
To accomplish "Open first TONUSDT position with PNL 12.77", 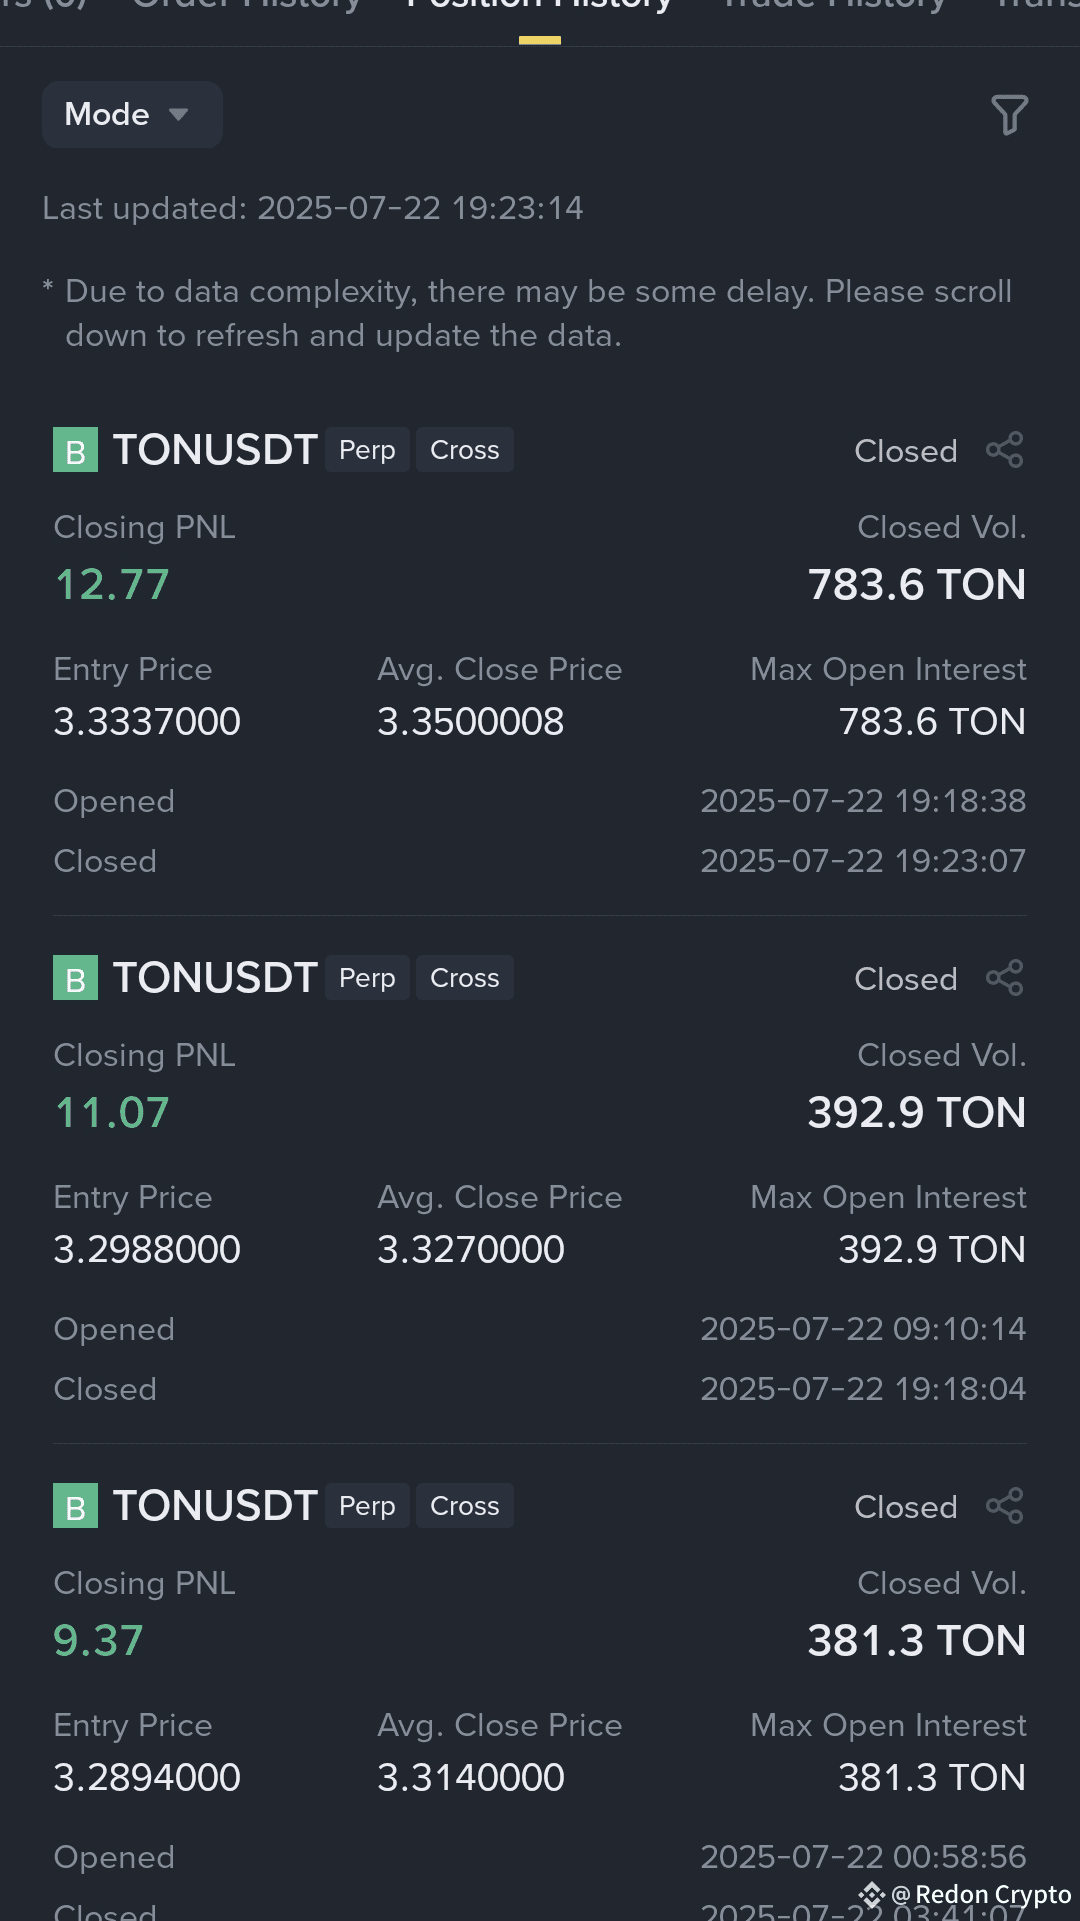I will [x=215, y=450].
